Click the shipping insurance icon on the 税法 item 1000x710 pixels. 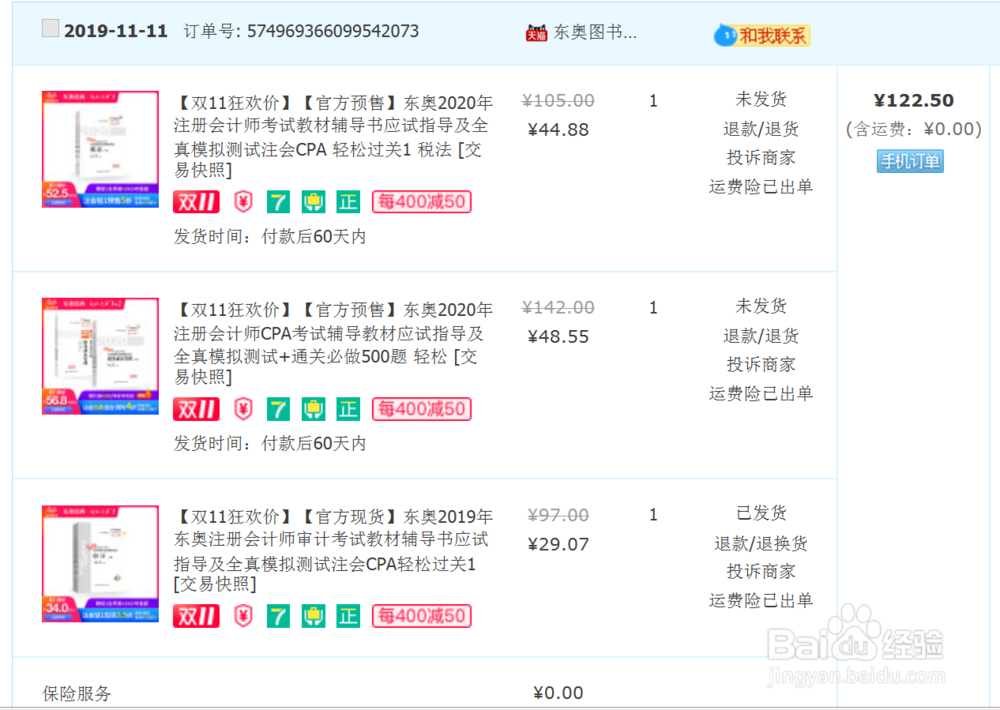[313, 202]
